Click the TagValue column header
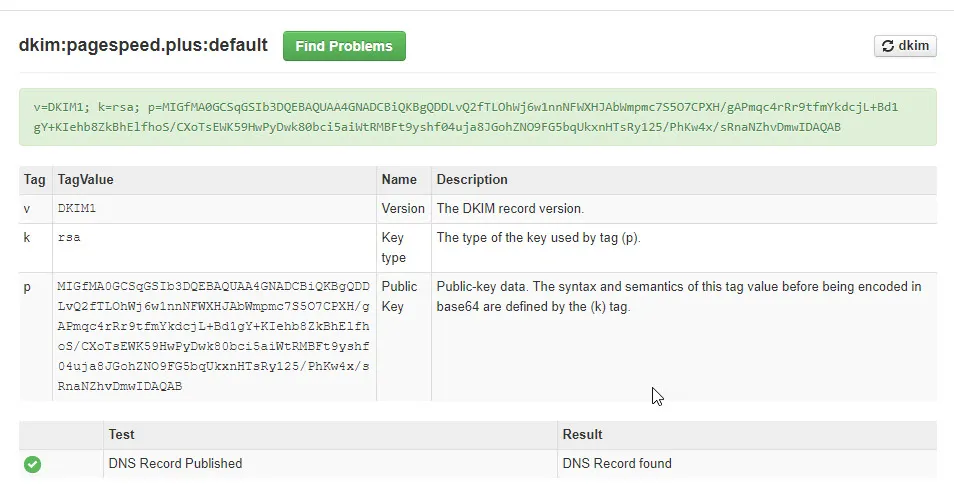This screenshot has width=954, height=484. [85, 179]
